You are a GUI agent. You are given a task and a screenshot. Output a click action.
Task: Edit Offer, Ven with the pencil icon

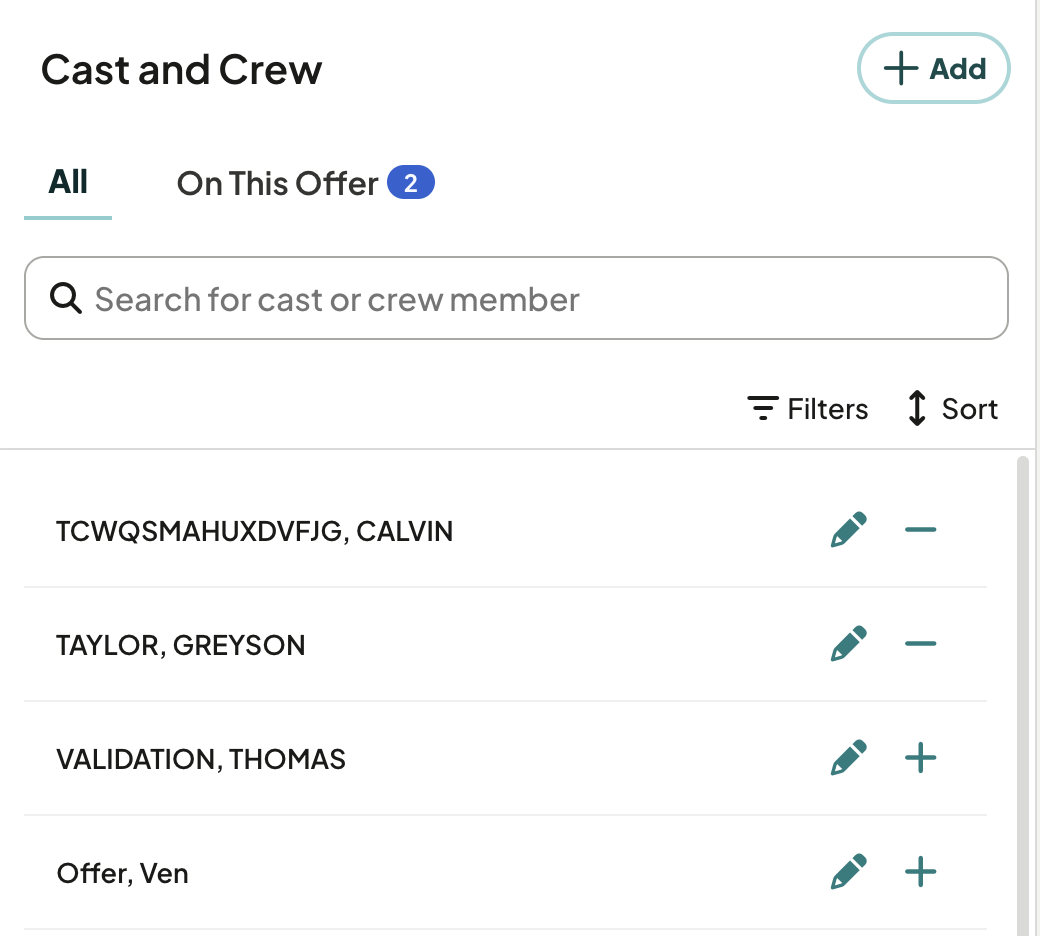coord(848,872)
